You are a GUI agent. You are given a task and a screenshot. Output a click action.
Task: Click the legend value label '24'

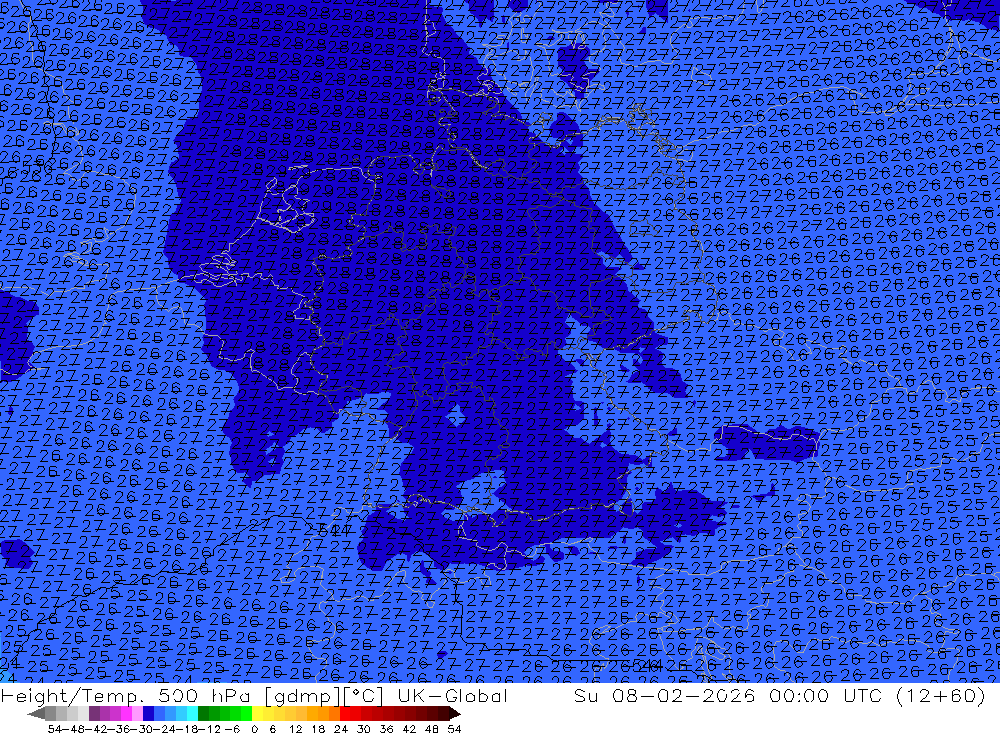pyautogui.click(x=341, y=729)
